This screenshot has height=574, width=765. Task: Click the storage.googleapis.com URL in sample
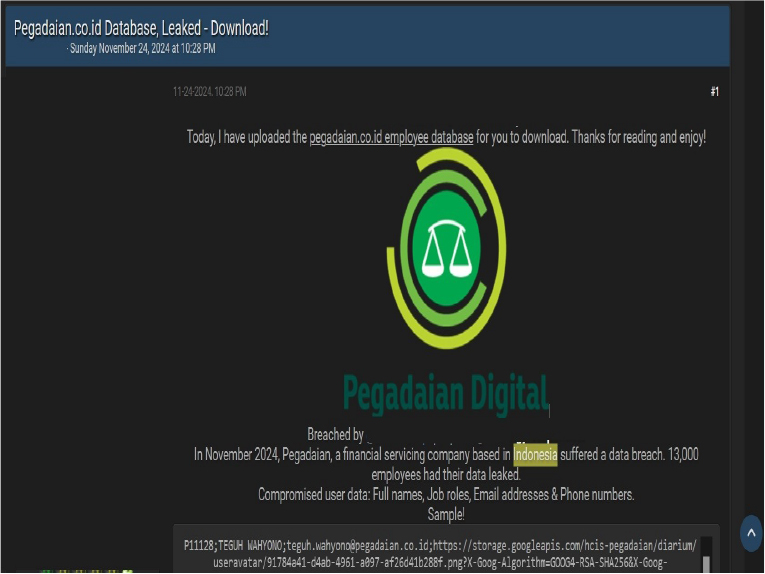click(564, 545)
